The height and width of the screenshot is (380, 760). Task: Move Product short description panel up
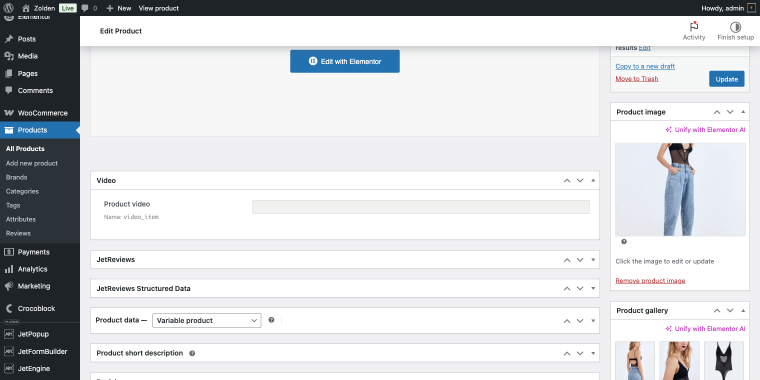567,353
